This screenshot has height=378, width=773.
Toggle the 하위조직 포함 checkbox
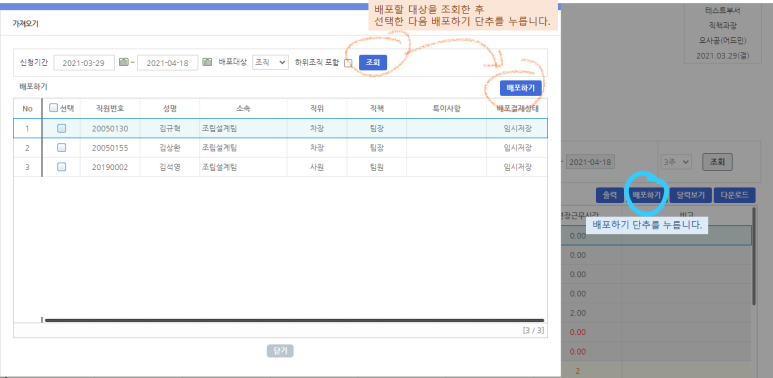(x=348, y=63)
